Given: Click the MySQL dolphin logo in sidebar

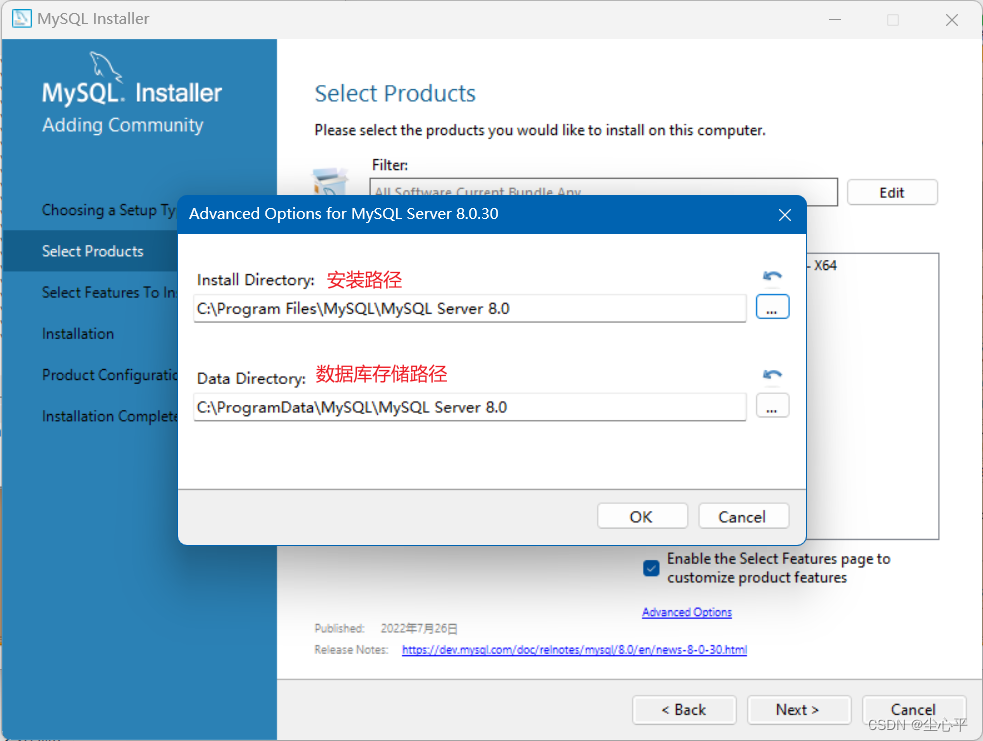Looking at the screenshot, I should click(105, 66).
